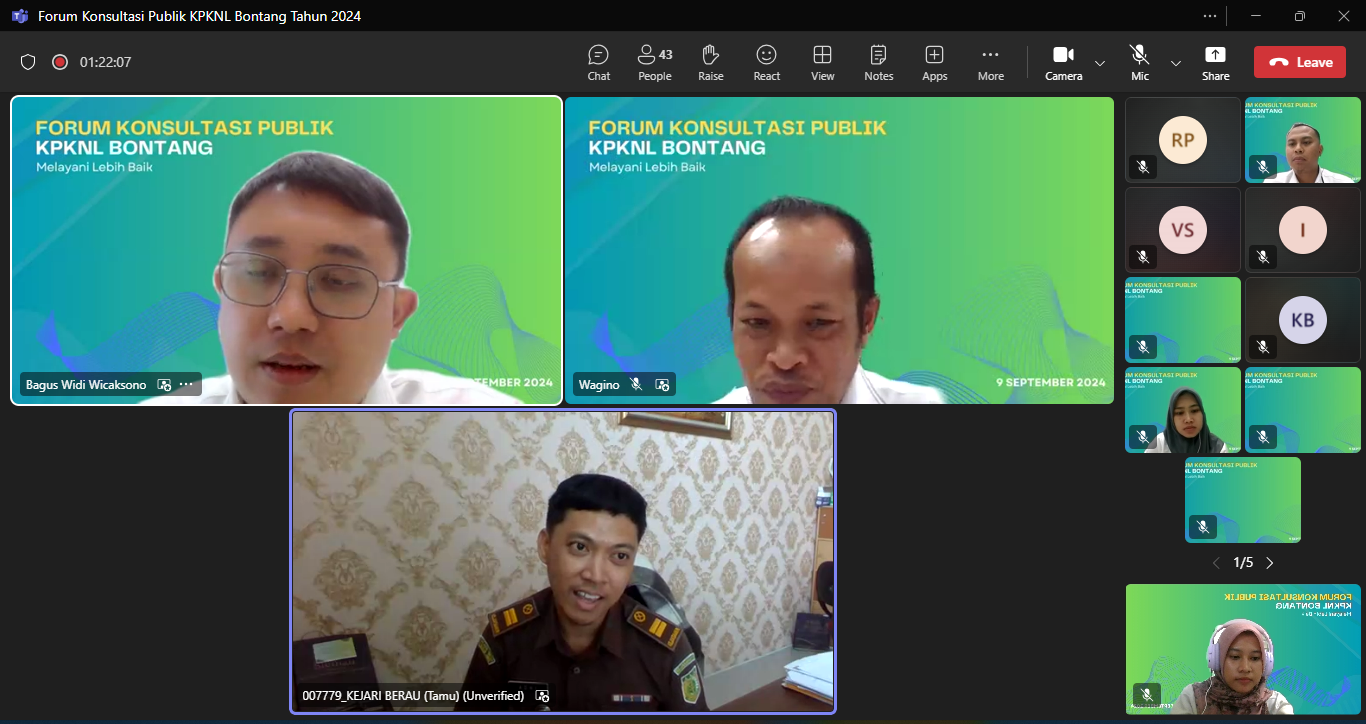The width and height of the screenshot is (1366, 724).
Task: Click the VS participant avatar tile
Action: pyautogui.click(x=1183, y=230)
